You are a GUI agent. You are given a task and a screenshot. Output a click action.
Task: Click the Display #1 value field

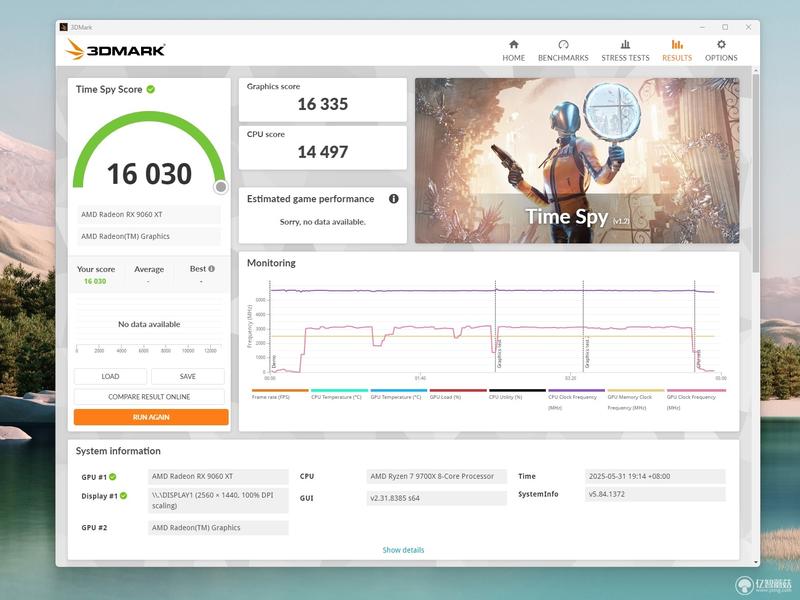[218, 501]
